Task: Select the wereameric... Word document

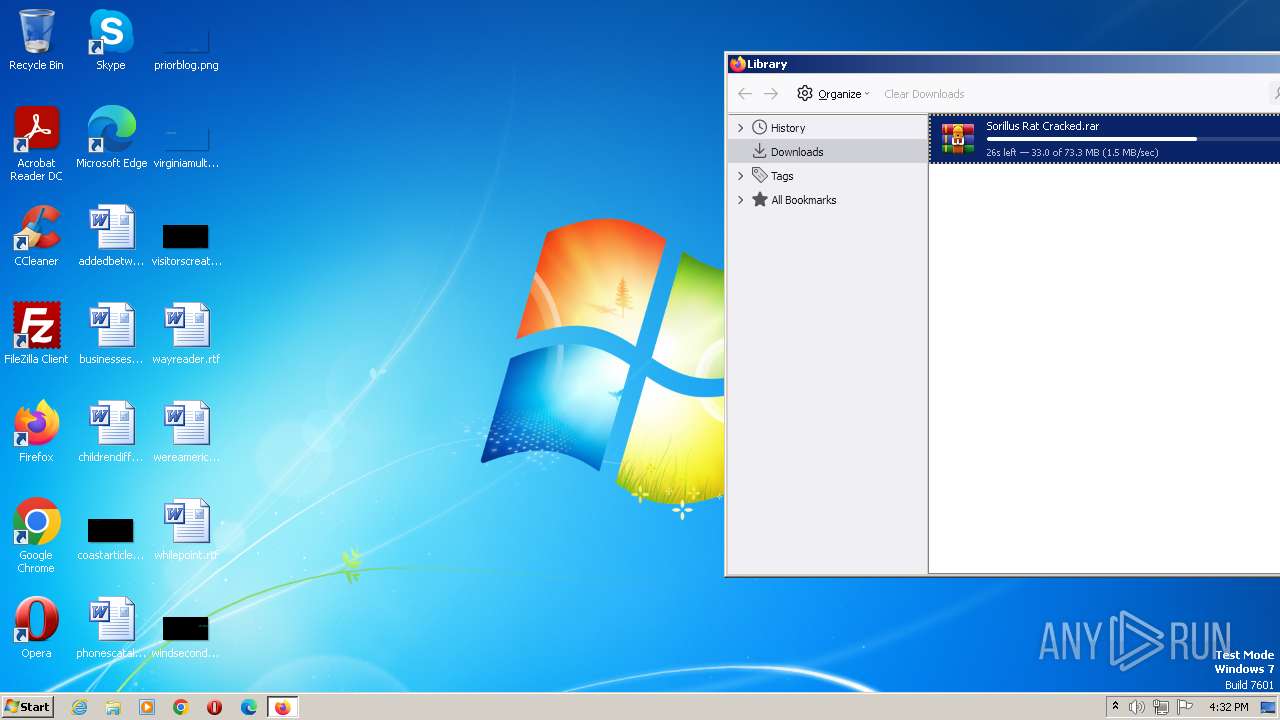Action: pyautogui.click(x=186, y=432)
